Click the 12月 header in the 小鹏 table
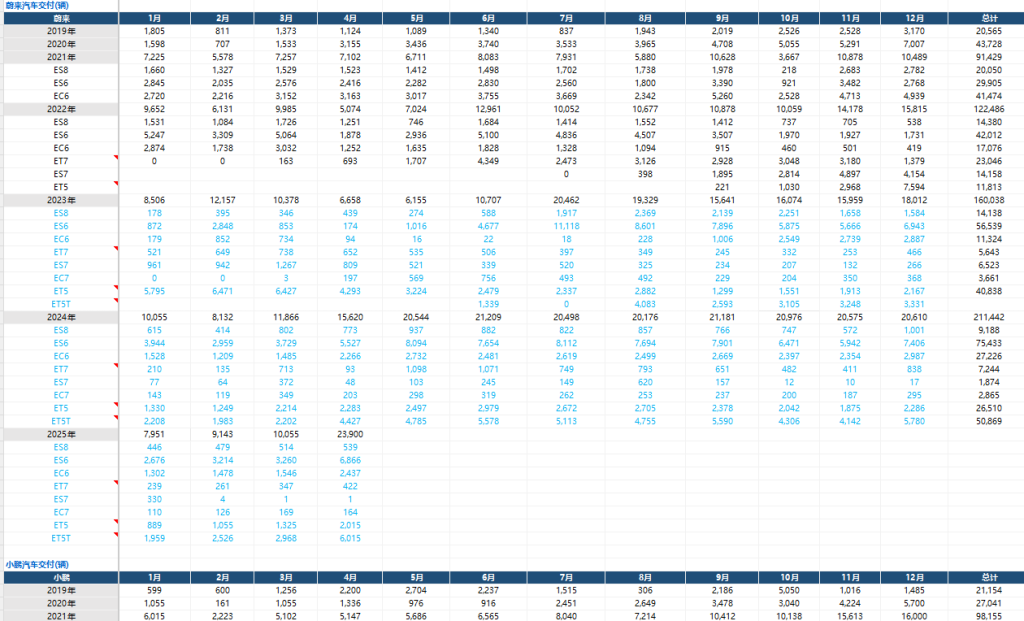Image resolution: width=1024 pixels, height=621 pixels. click(909, 577)
